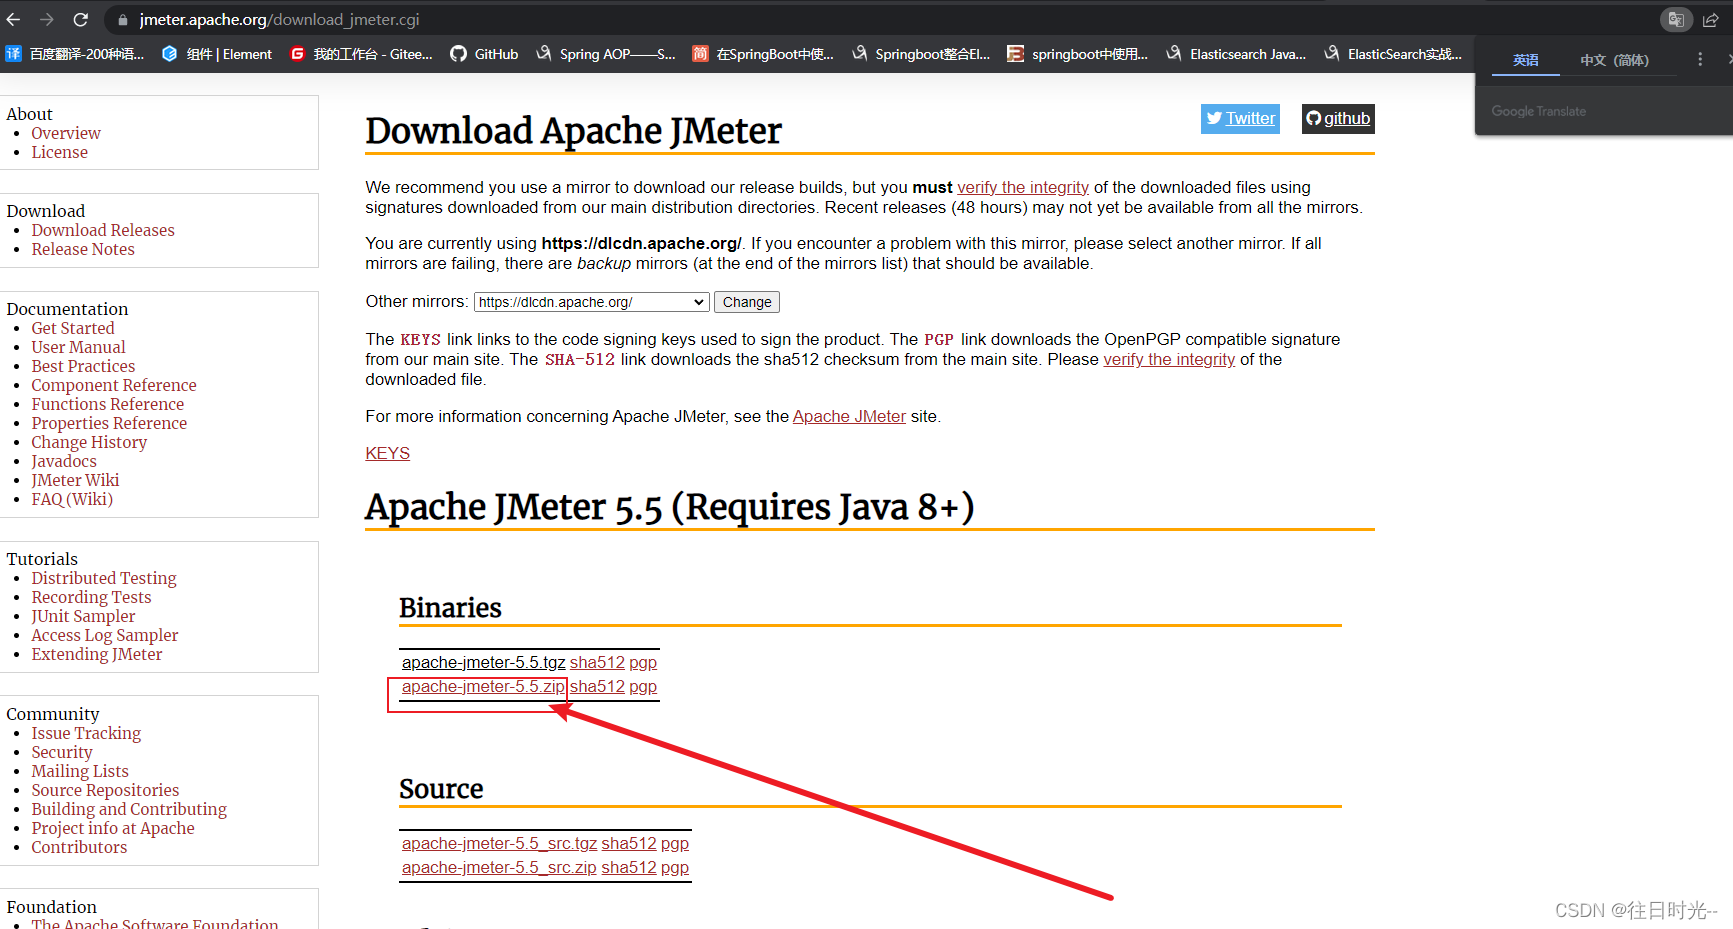This screenshot has height=929, width=1733.
Task: Open Access Log Sampler tutorial
Action: point(105,635)
